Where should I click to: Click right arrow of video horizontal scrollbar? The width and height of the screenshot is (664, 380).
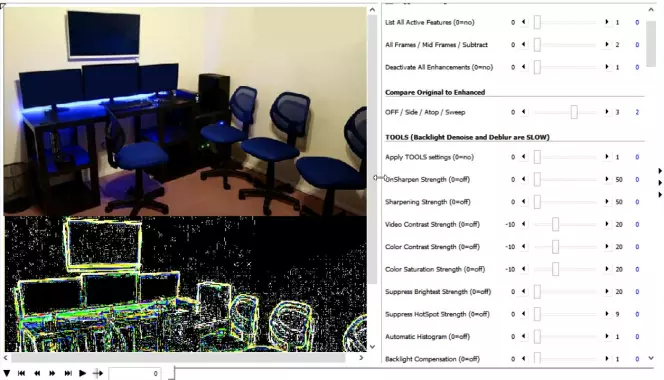[361, 358]
